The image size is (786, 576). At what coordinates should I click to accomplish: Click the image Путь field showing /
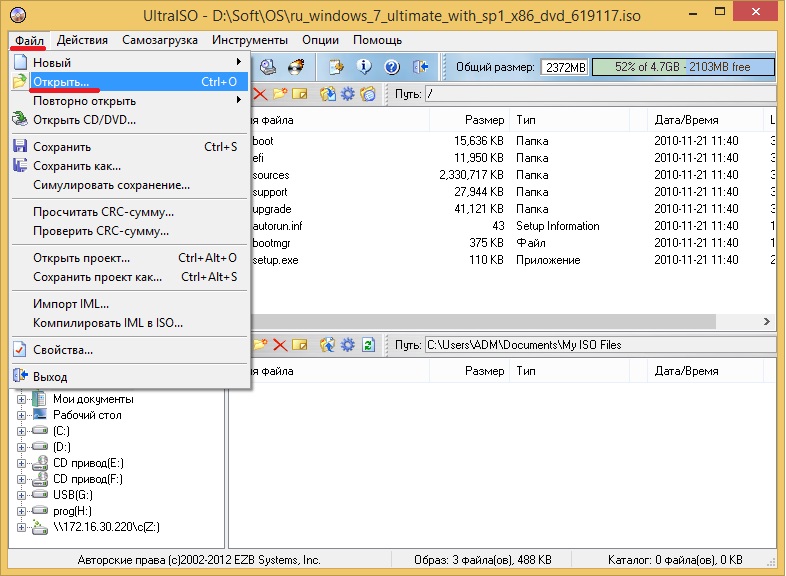(x=600, y=94)
